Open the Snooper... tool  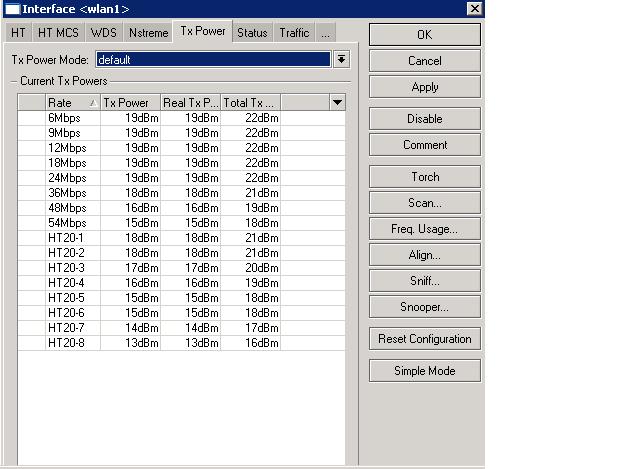pyautogui.click(x=424, y=307)
